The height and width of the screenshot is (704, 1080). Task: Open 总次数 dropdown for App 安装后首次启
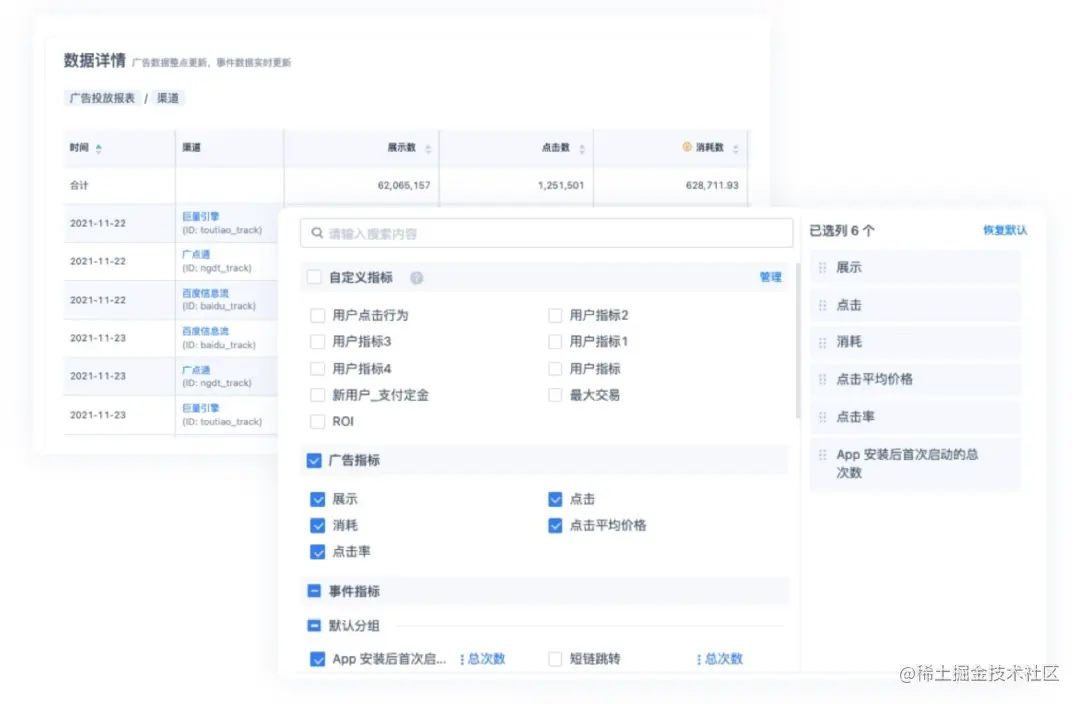(x=483, y=659)
